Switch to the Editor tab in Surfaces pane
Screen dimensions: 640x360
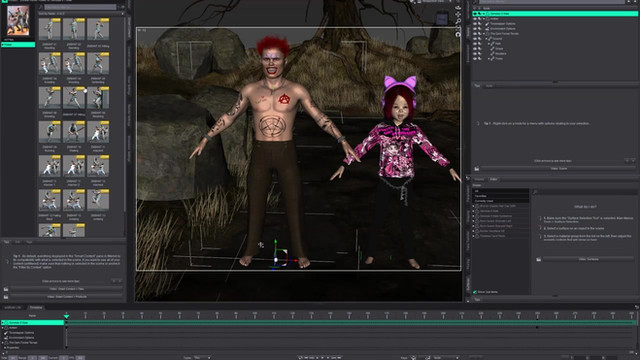tap(493, 179)
